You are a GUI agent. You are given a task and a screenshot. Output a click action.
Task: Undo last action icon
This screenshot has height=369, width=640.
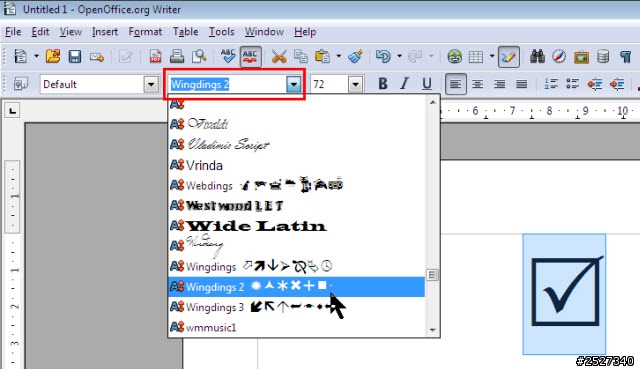point(383,56)
